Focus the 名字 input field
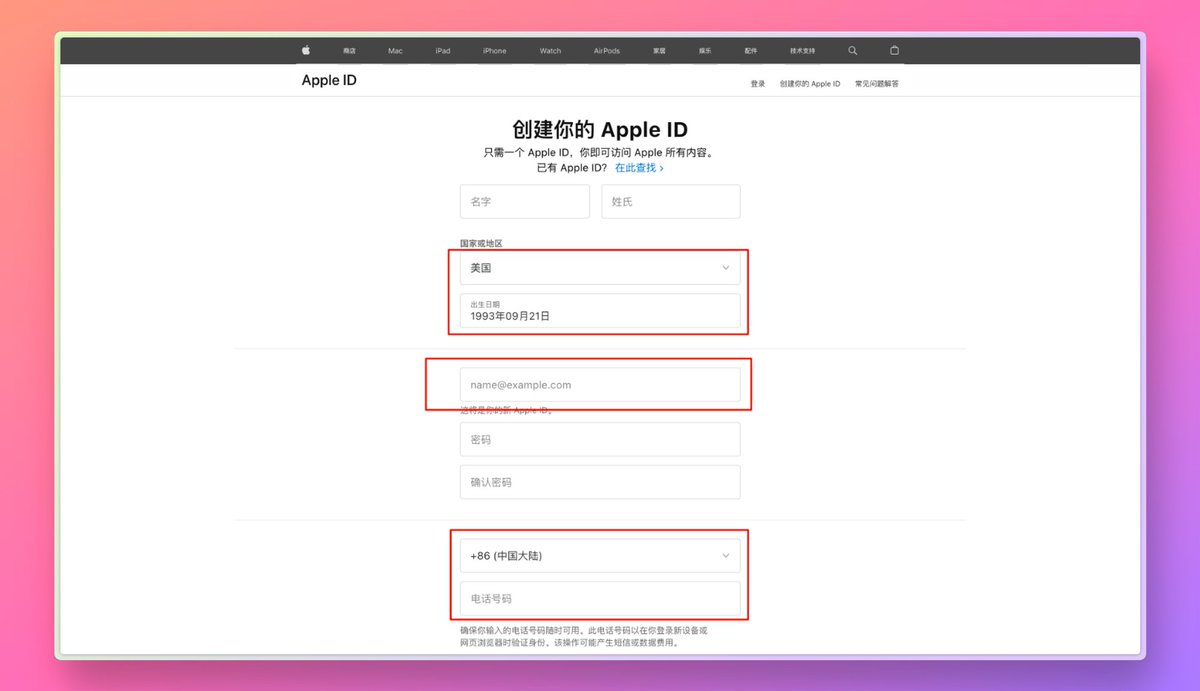Screen dimensions: 1200x691 click(525, 201)
